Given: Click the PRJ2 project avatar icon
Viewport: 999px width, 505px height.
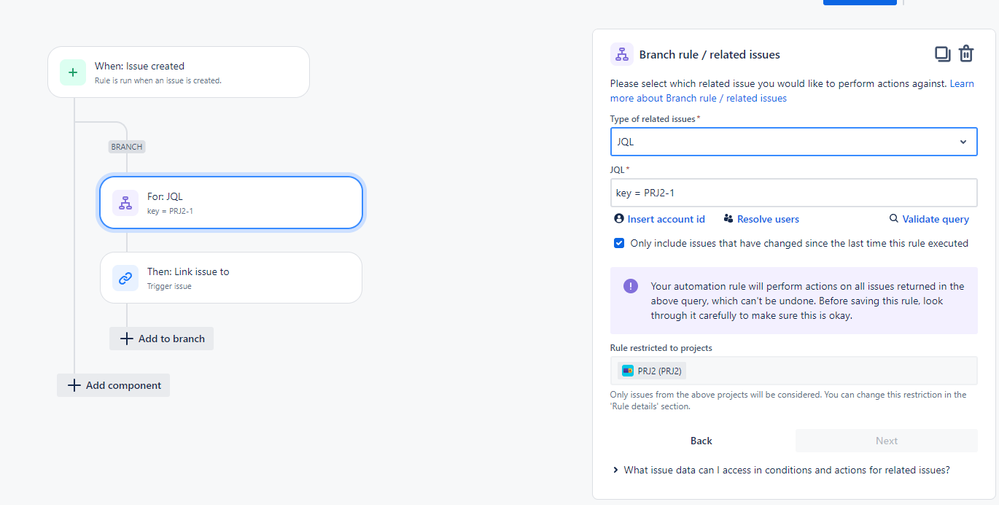Looking at the screenshot, I should [x=628, y=371].
